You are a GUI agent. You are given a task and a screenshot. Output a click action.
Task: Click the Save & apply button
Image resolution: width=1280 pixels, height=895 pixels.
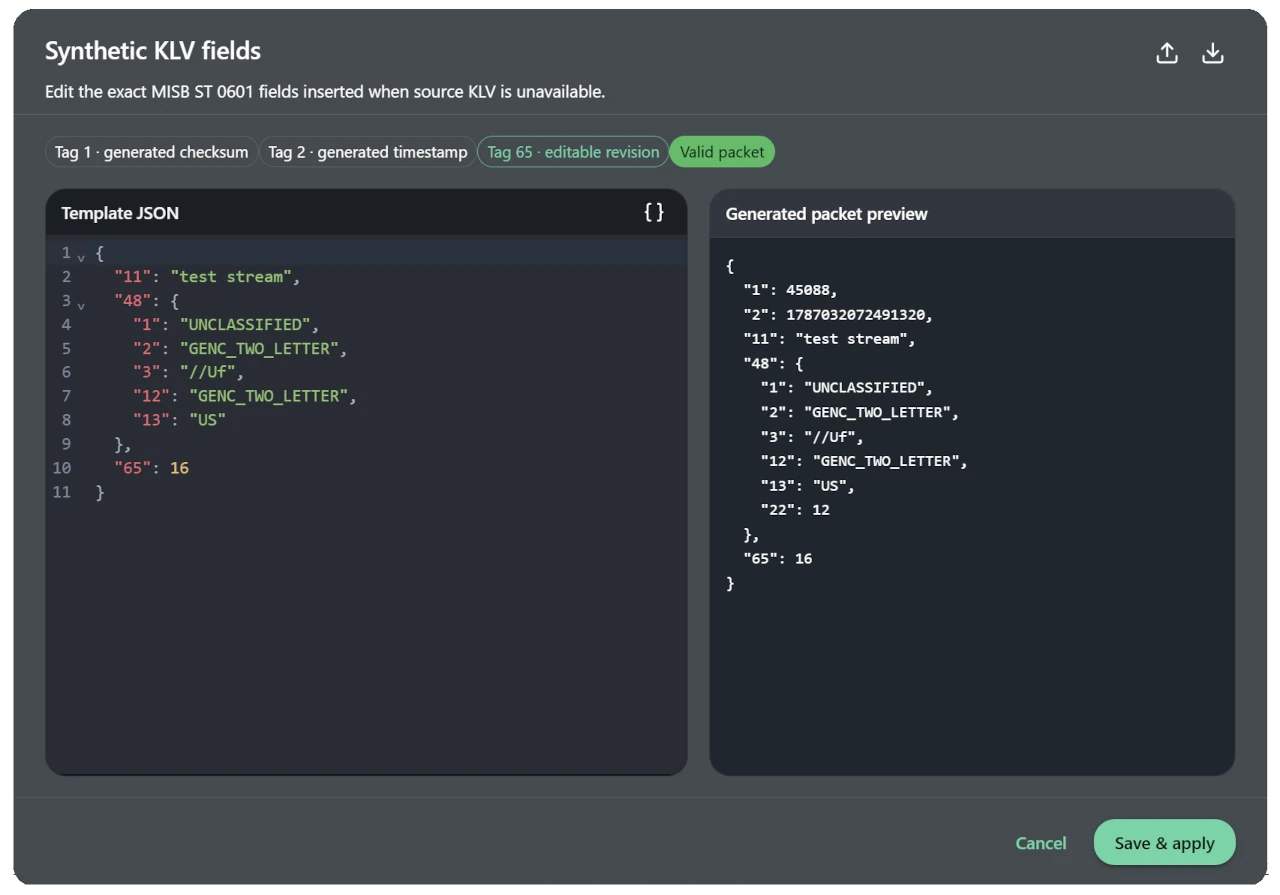(x=1165, y=843)
